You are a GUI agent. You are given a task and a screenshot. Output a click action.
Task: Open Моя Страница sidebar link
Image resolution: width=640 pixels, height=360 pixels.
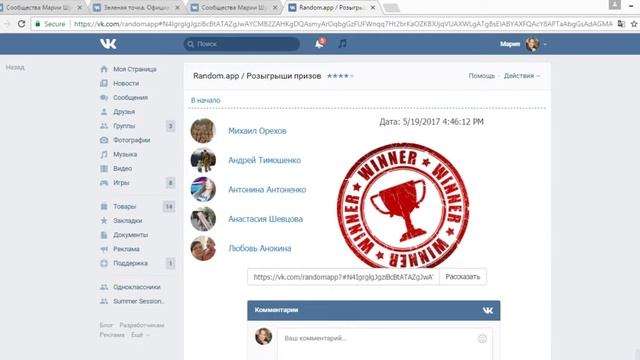point(135,69)
